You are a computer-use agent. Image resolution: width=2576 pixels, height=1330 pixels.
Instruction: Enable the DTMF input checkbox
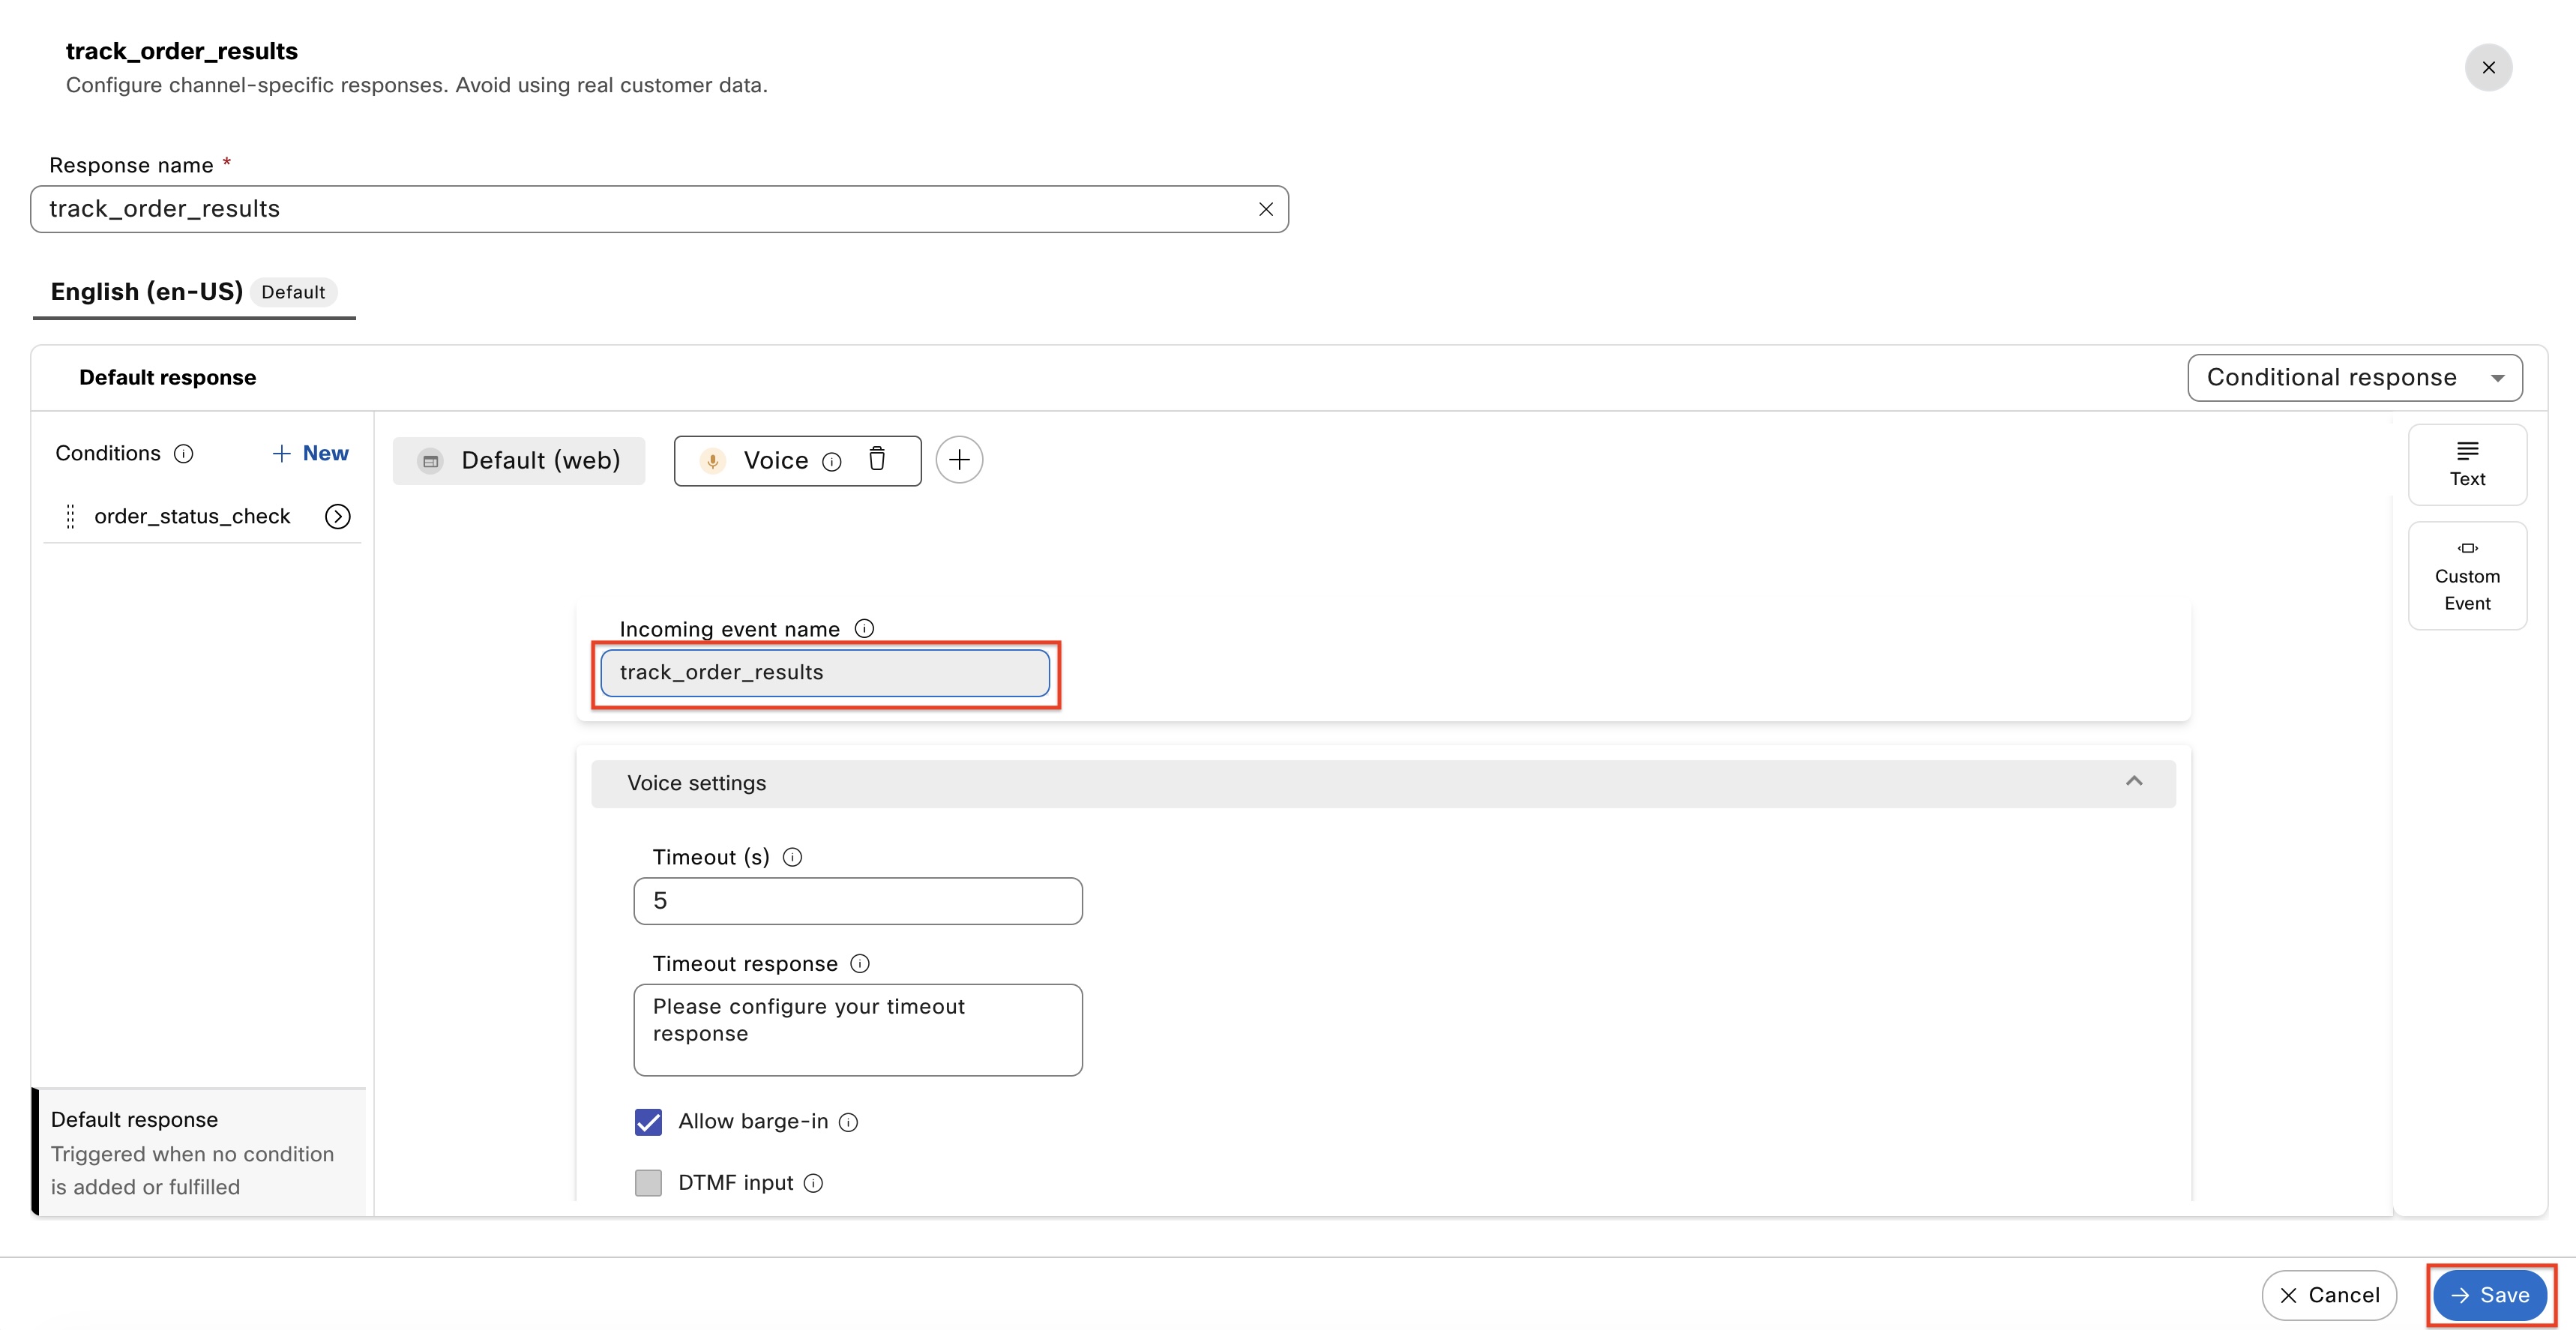click(648, 1183)
